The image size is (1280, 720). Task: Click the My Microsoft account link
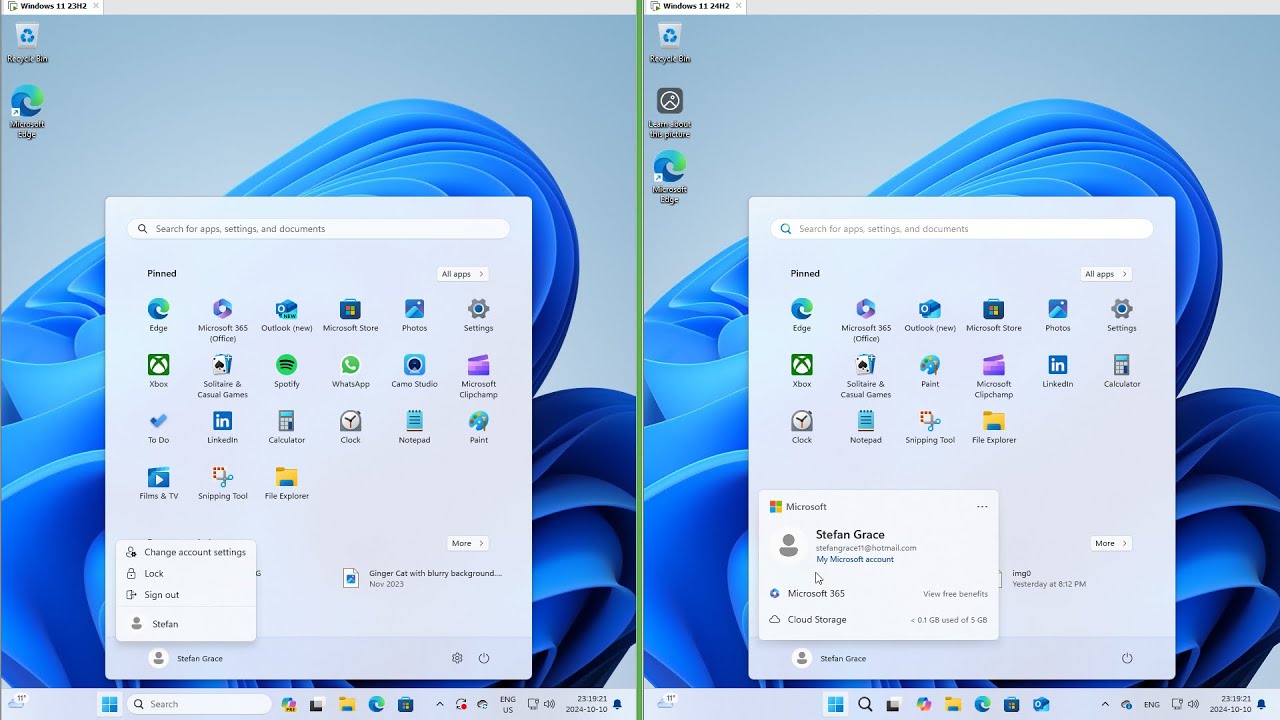pos(855,559)
